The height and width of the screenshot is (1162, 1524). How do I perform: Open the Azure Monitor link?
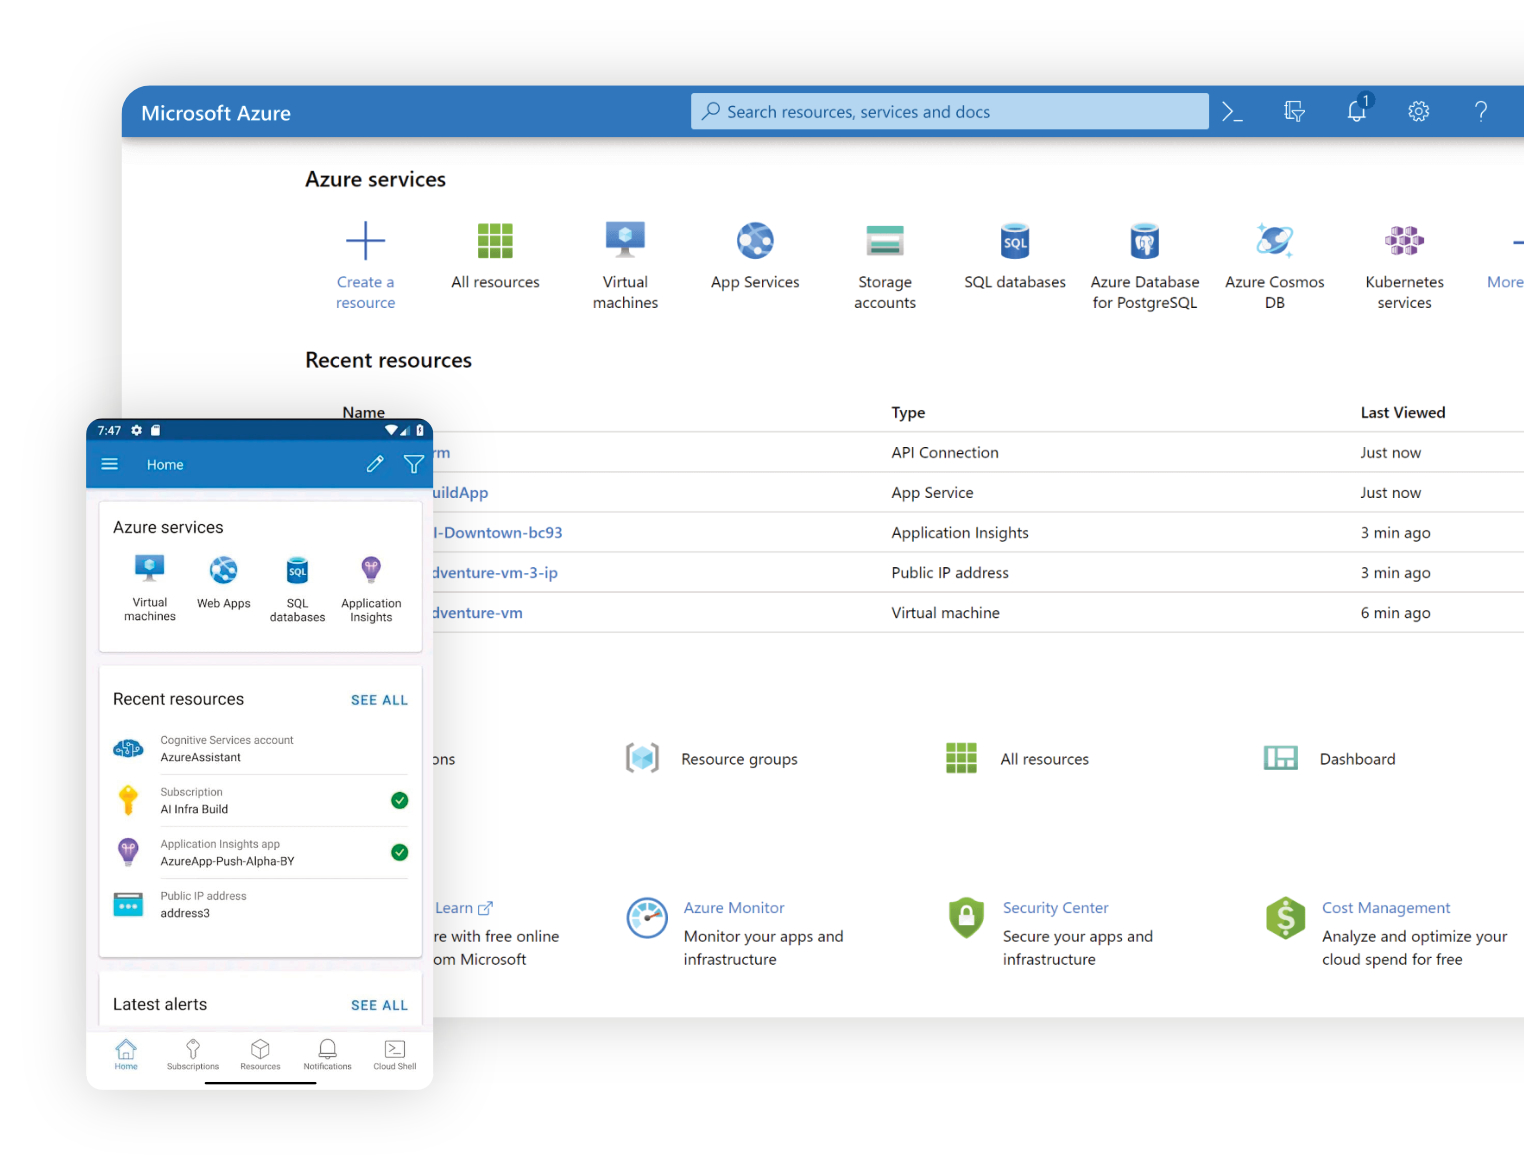pyautogui.click(x=734, y=908)
